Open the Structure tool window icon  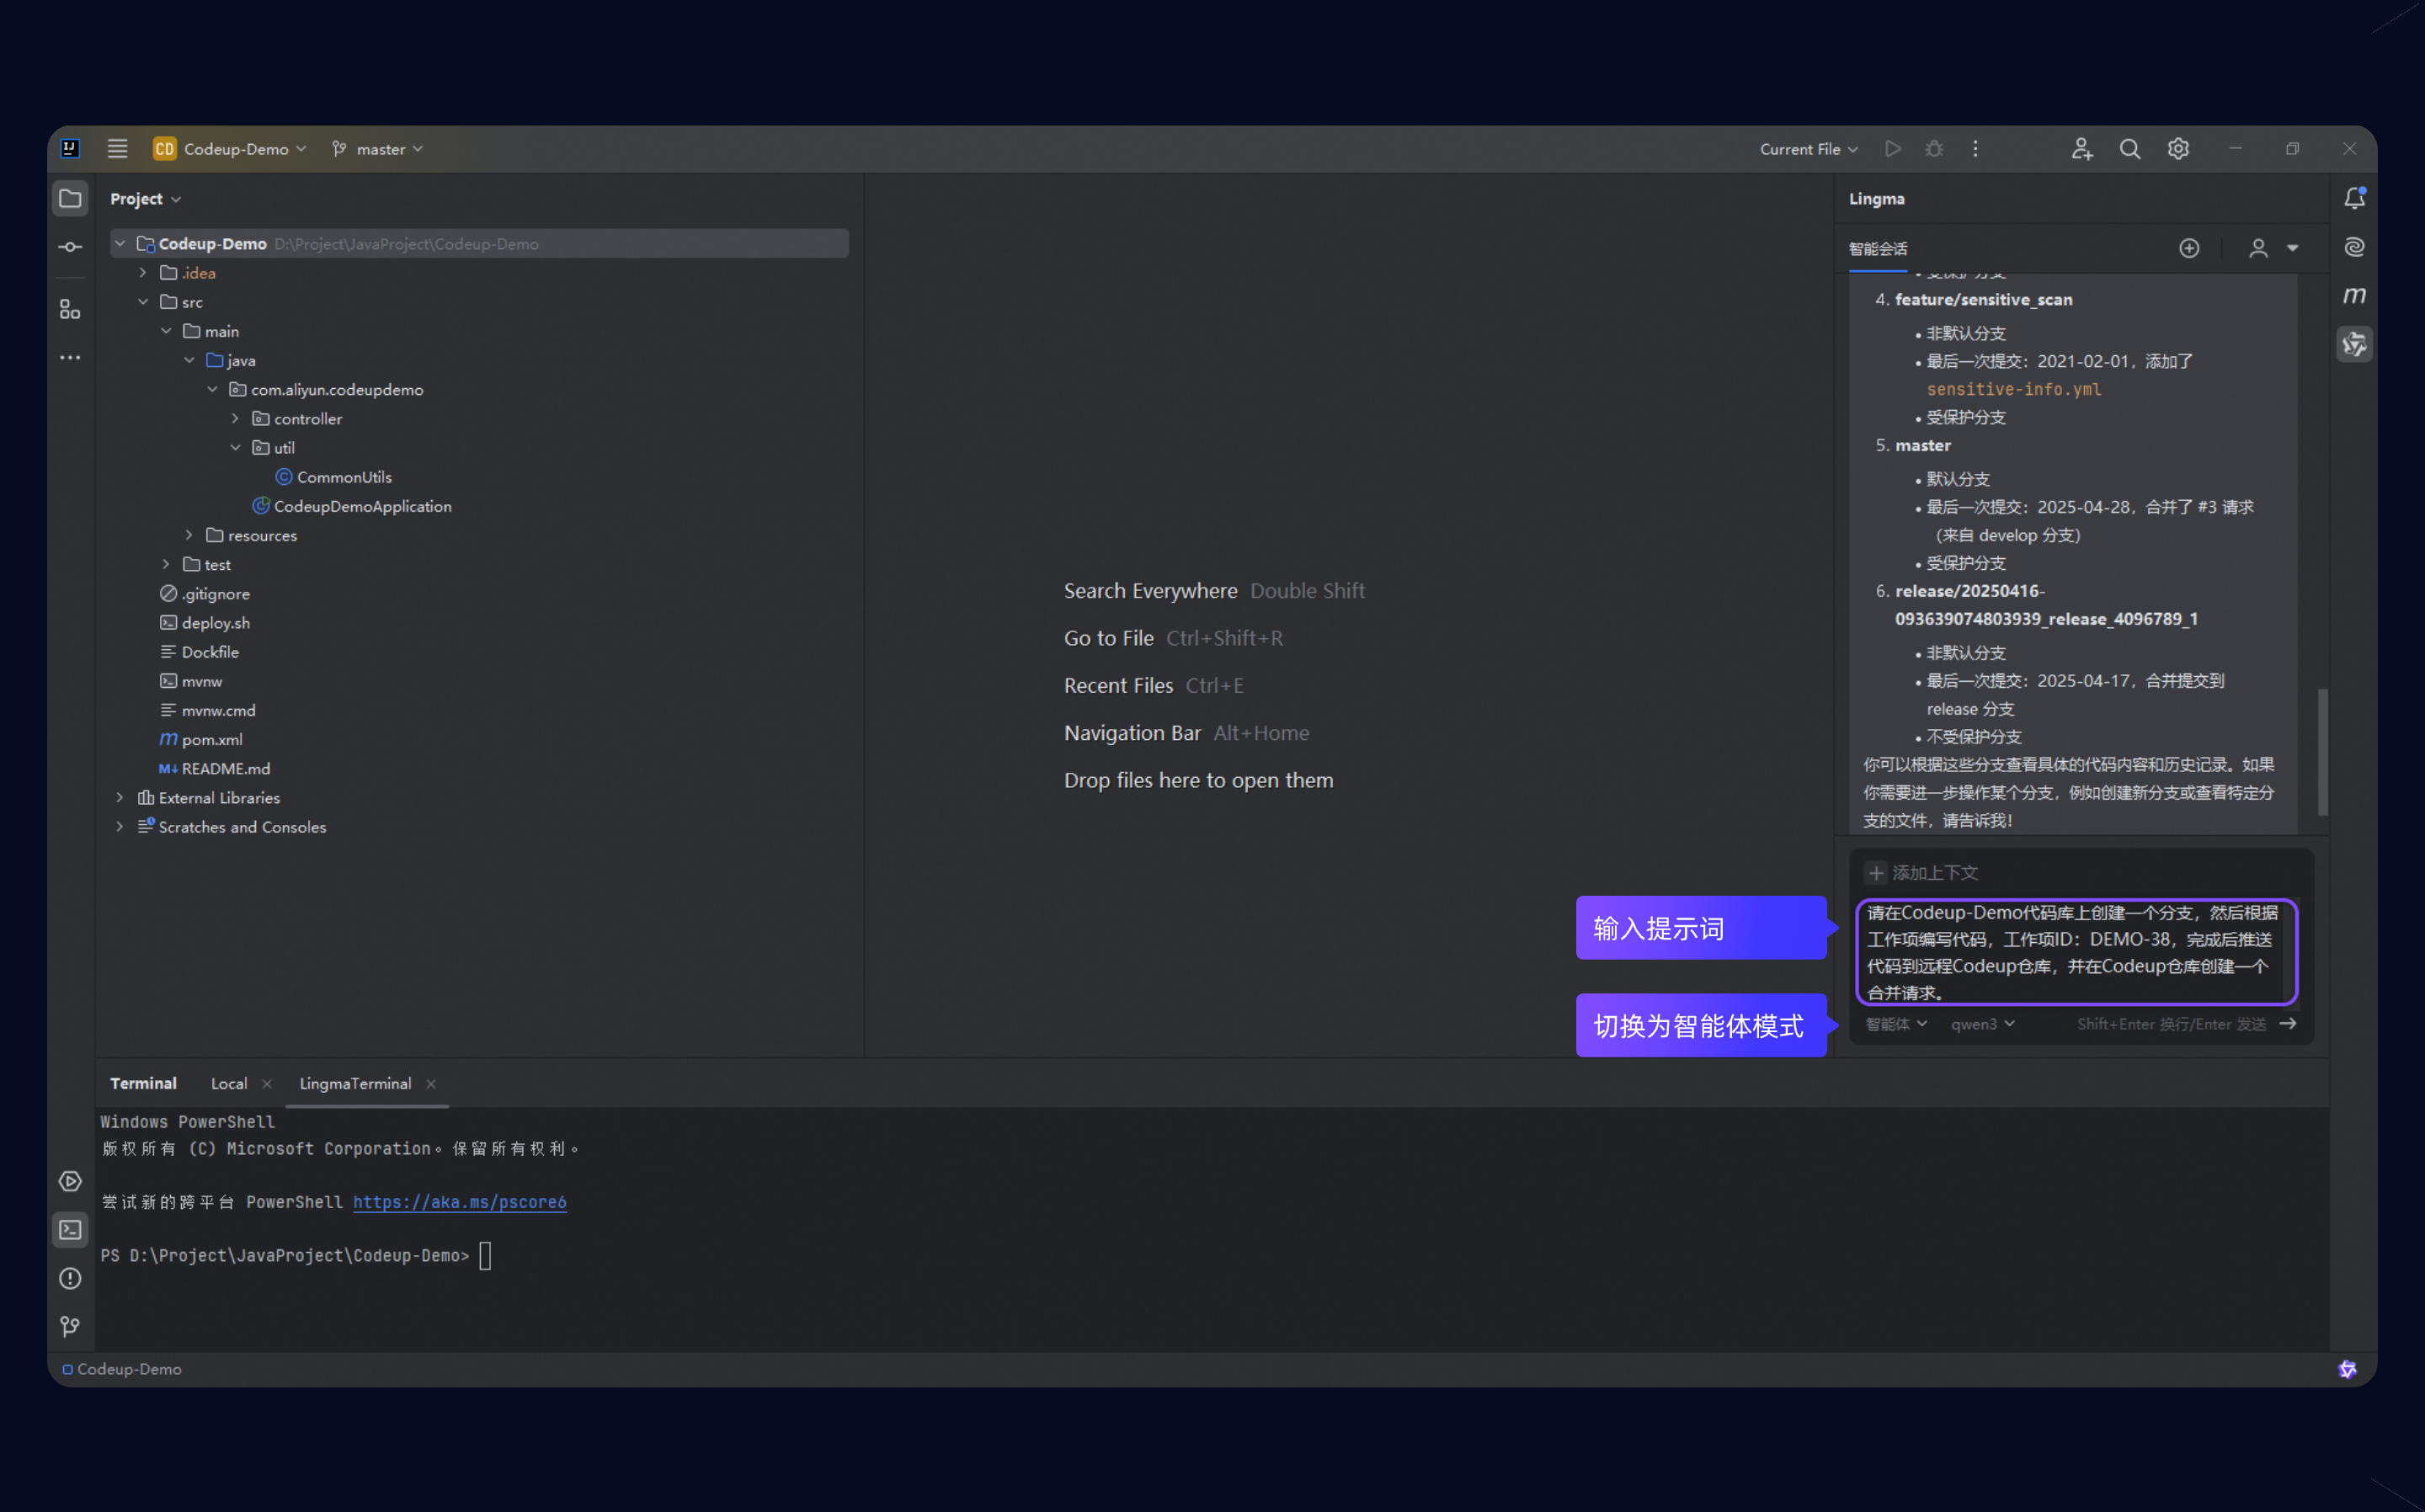[70, 309]
